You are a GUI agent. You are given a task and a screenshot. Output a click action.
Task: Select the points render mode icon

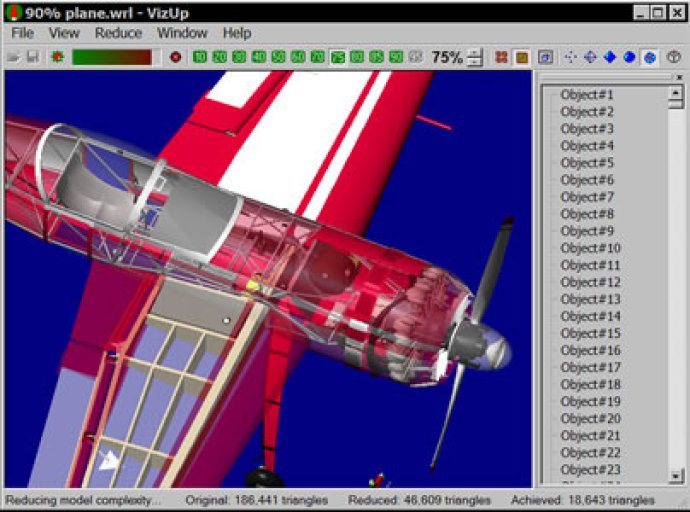tap(571, 57)
